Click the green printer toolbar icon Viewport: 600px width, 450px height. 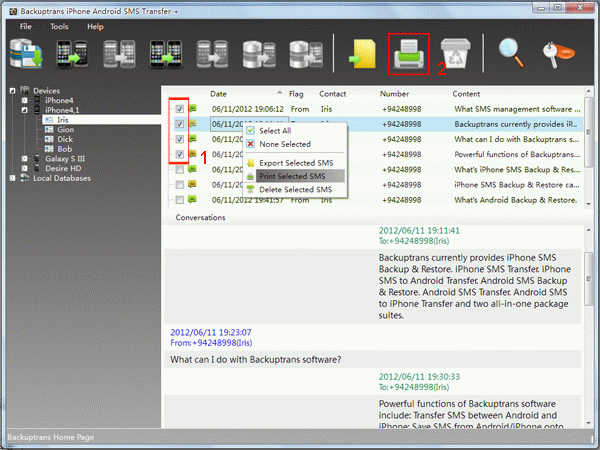tap(409, 54)
